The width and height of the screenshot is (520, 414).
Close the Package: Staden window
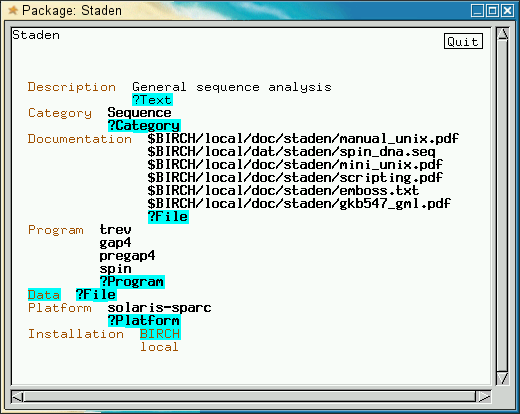pos(508,11)
